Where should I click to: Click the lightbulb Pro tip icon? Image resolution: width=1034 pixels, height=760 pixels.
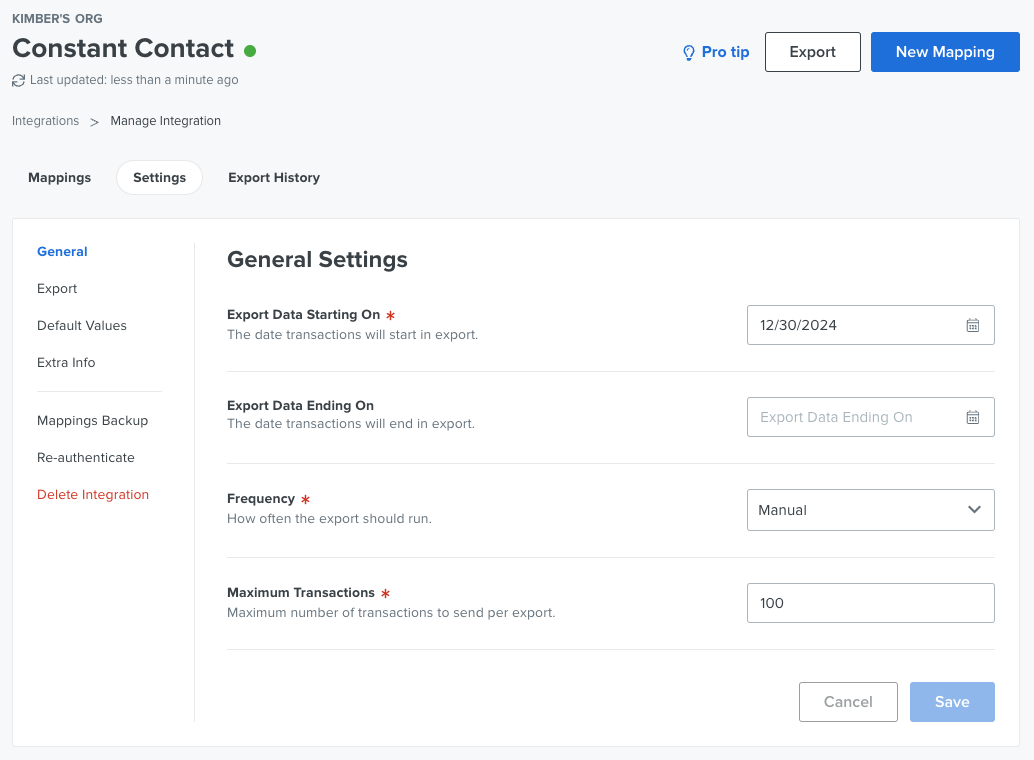[x=688, y=53]
